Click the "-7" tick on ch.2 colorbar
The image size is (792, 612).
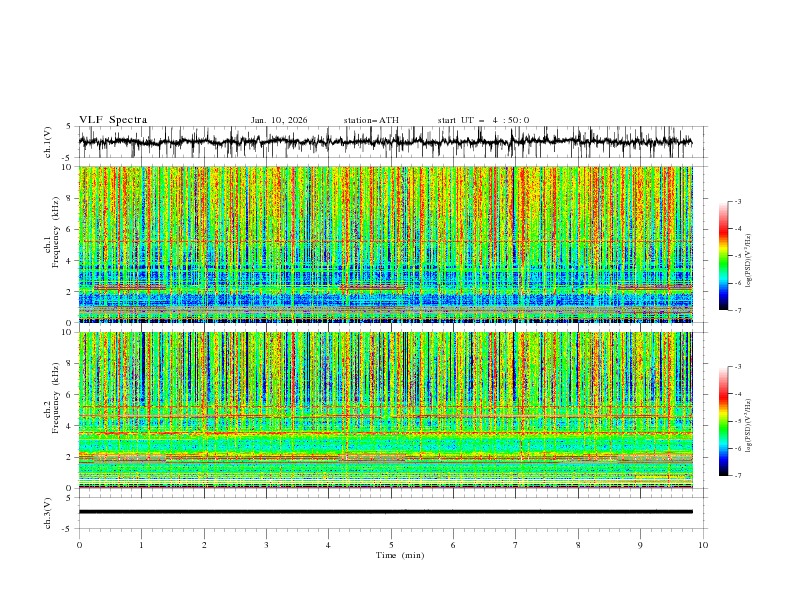tap(737, 476)
